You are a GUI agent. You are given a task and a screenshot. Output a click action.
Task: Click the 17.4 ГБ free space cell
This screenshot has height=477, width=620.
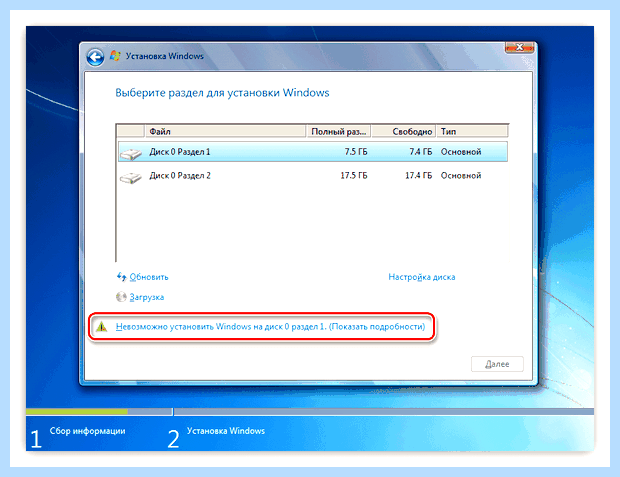(418, 176)
